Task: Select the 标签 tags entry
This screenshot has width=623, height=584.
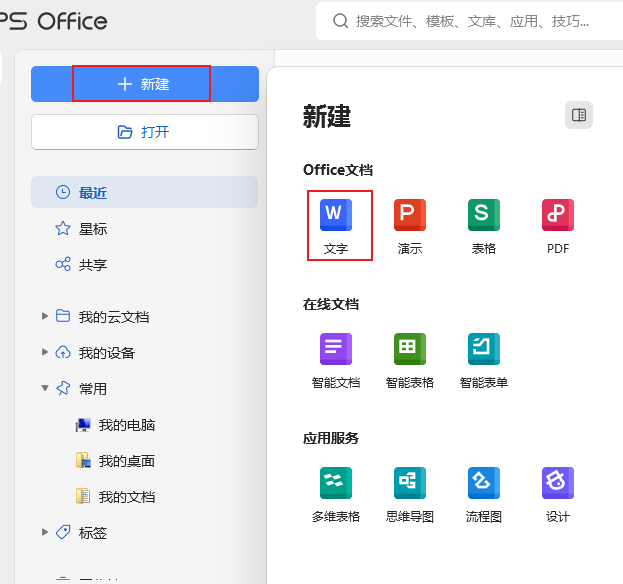Action: pyautogui.click(x=93, y=533)
